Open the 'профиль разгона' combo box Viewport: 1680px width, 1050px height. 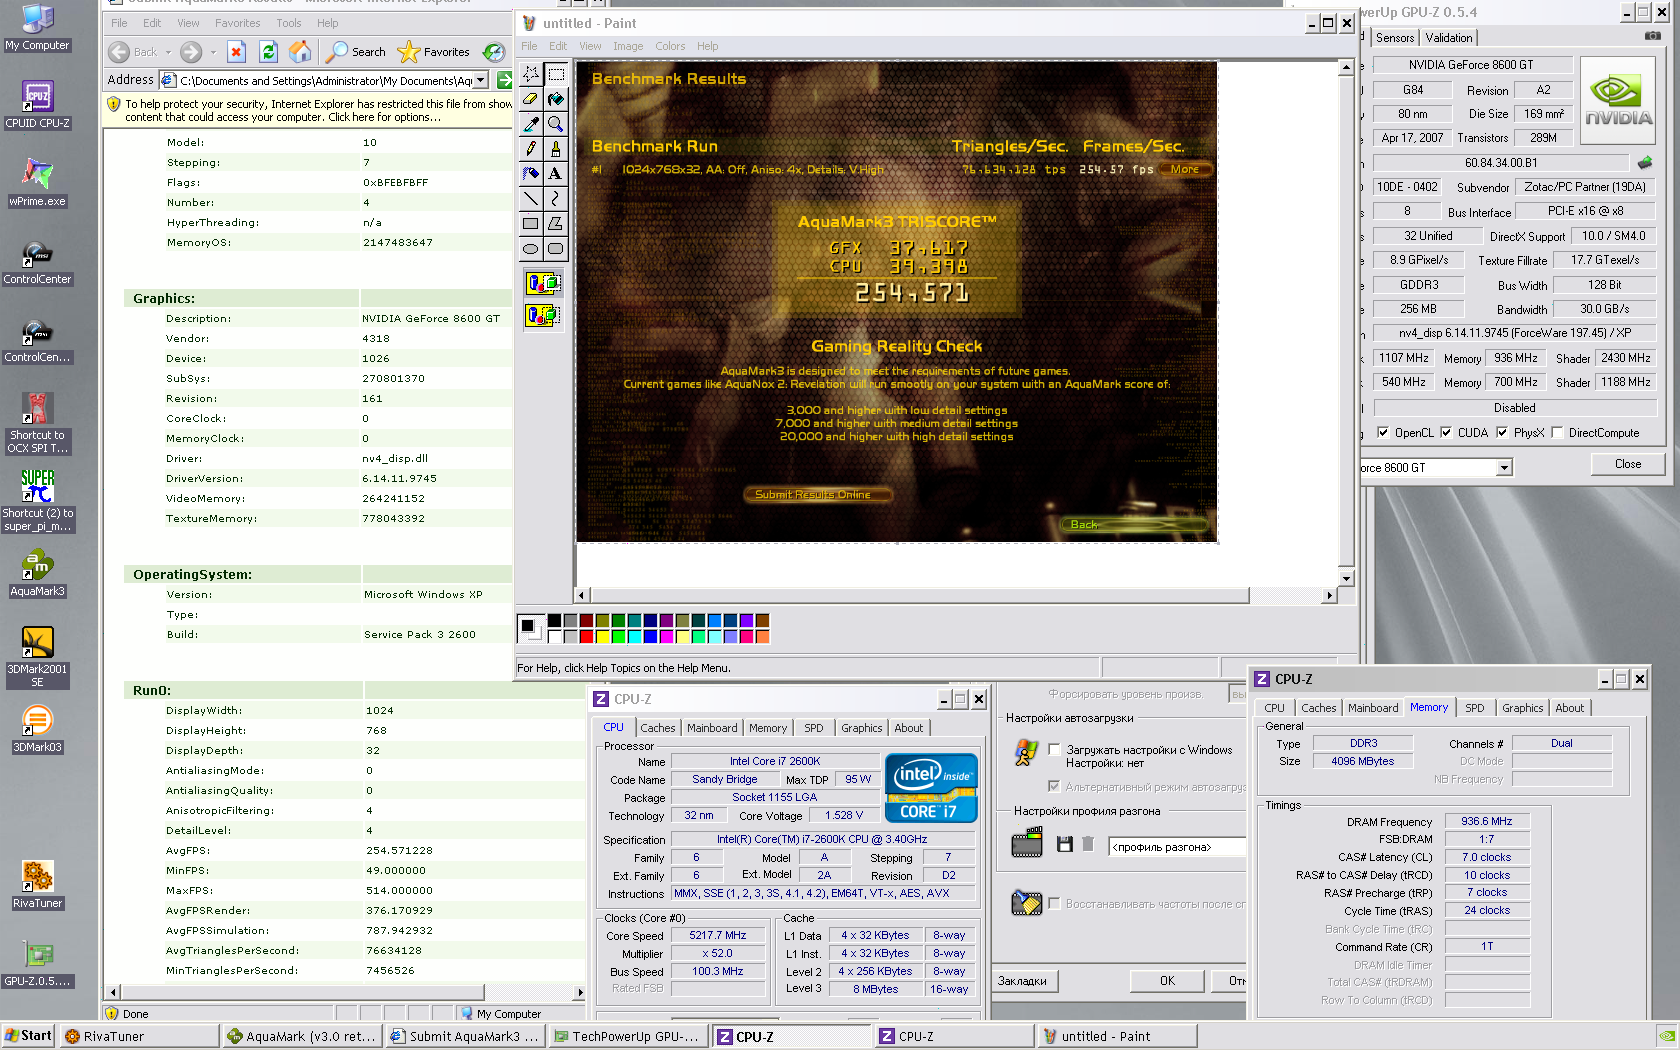pos(1178,847)
